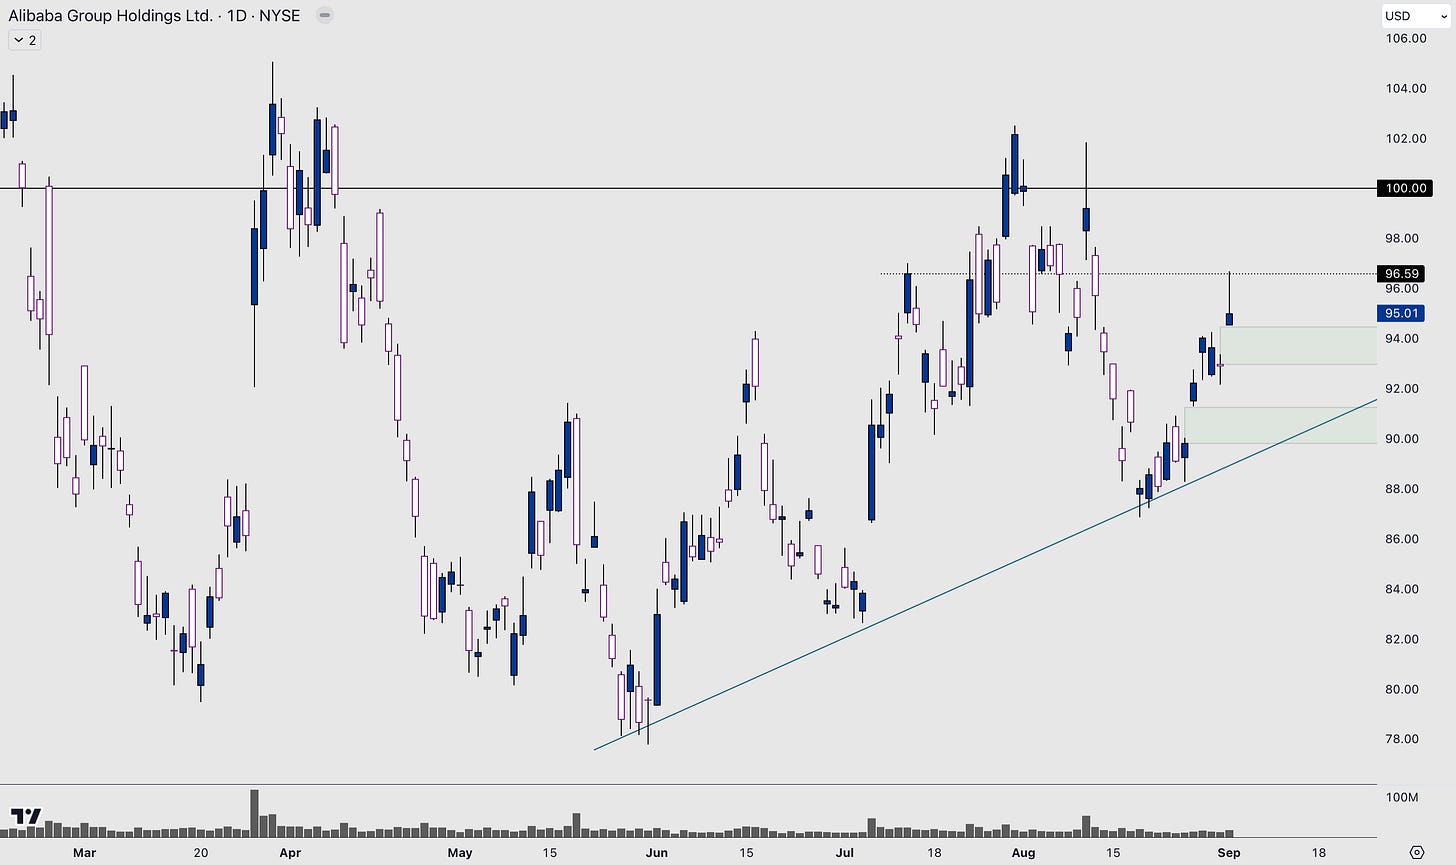The image size is (1456, 865).
Task: Click the 104.00 price axis label
Action: pyautogui.click(x=1406, y=88)
